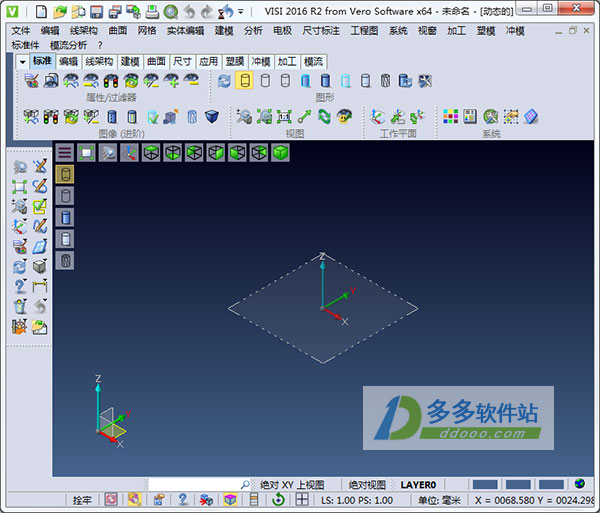This screenshot has width=600, height=513.
Task: Click the zoom magnifier in viewport toolbar
Action: tap(108, 153)
